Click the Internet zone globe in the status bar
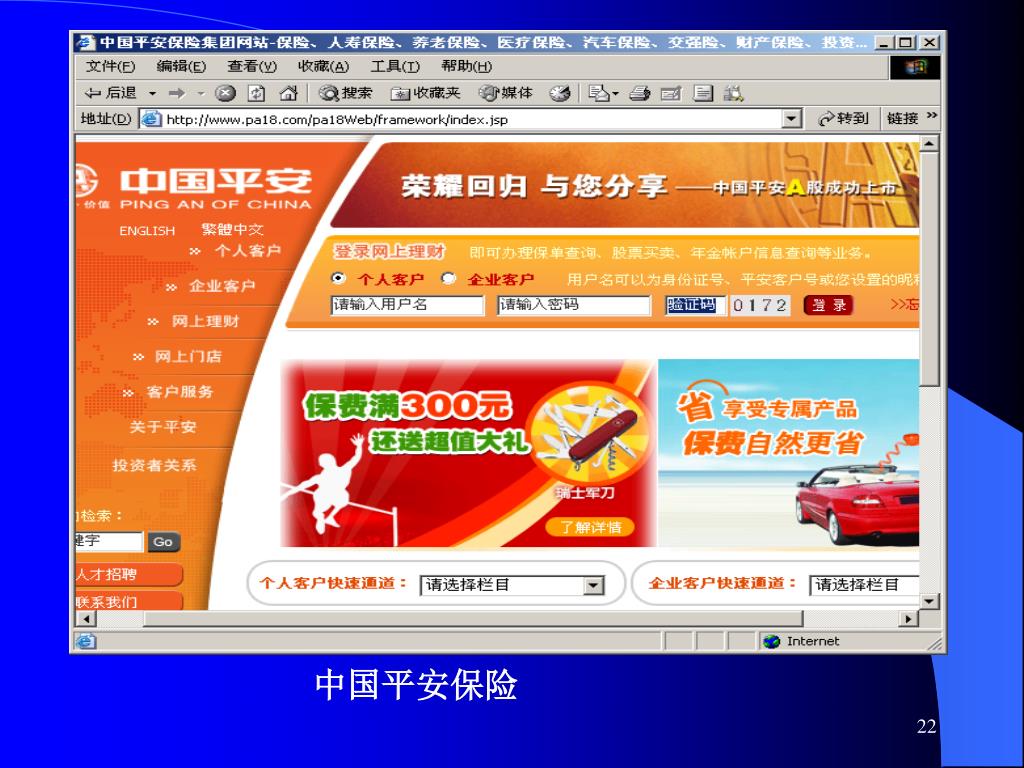The image size is (1024, 768). coord(771,641)
